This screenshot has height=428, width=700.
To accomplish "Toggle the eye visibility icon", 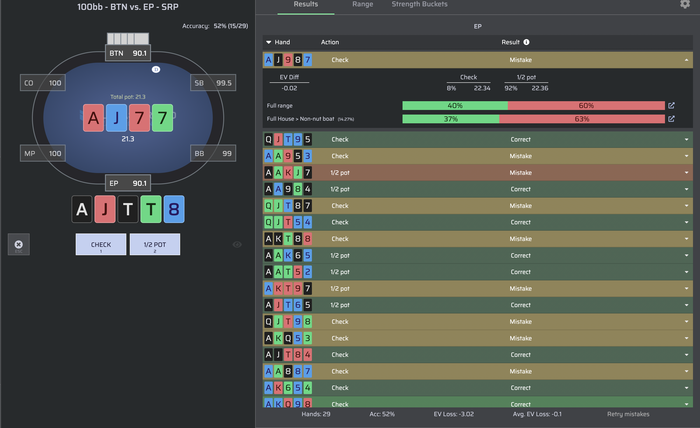I will tap(237, 245).
